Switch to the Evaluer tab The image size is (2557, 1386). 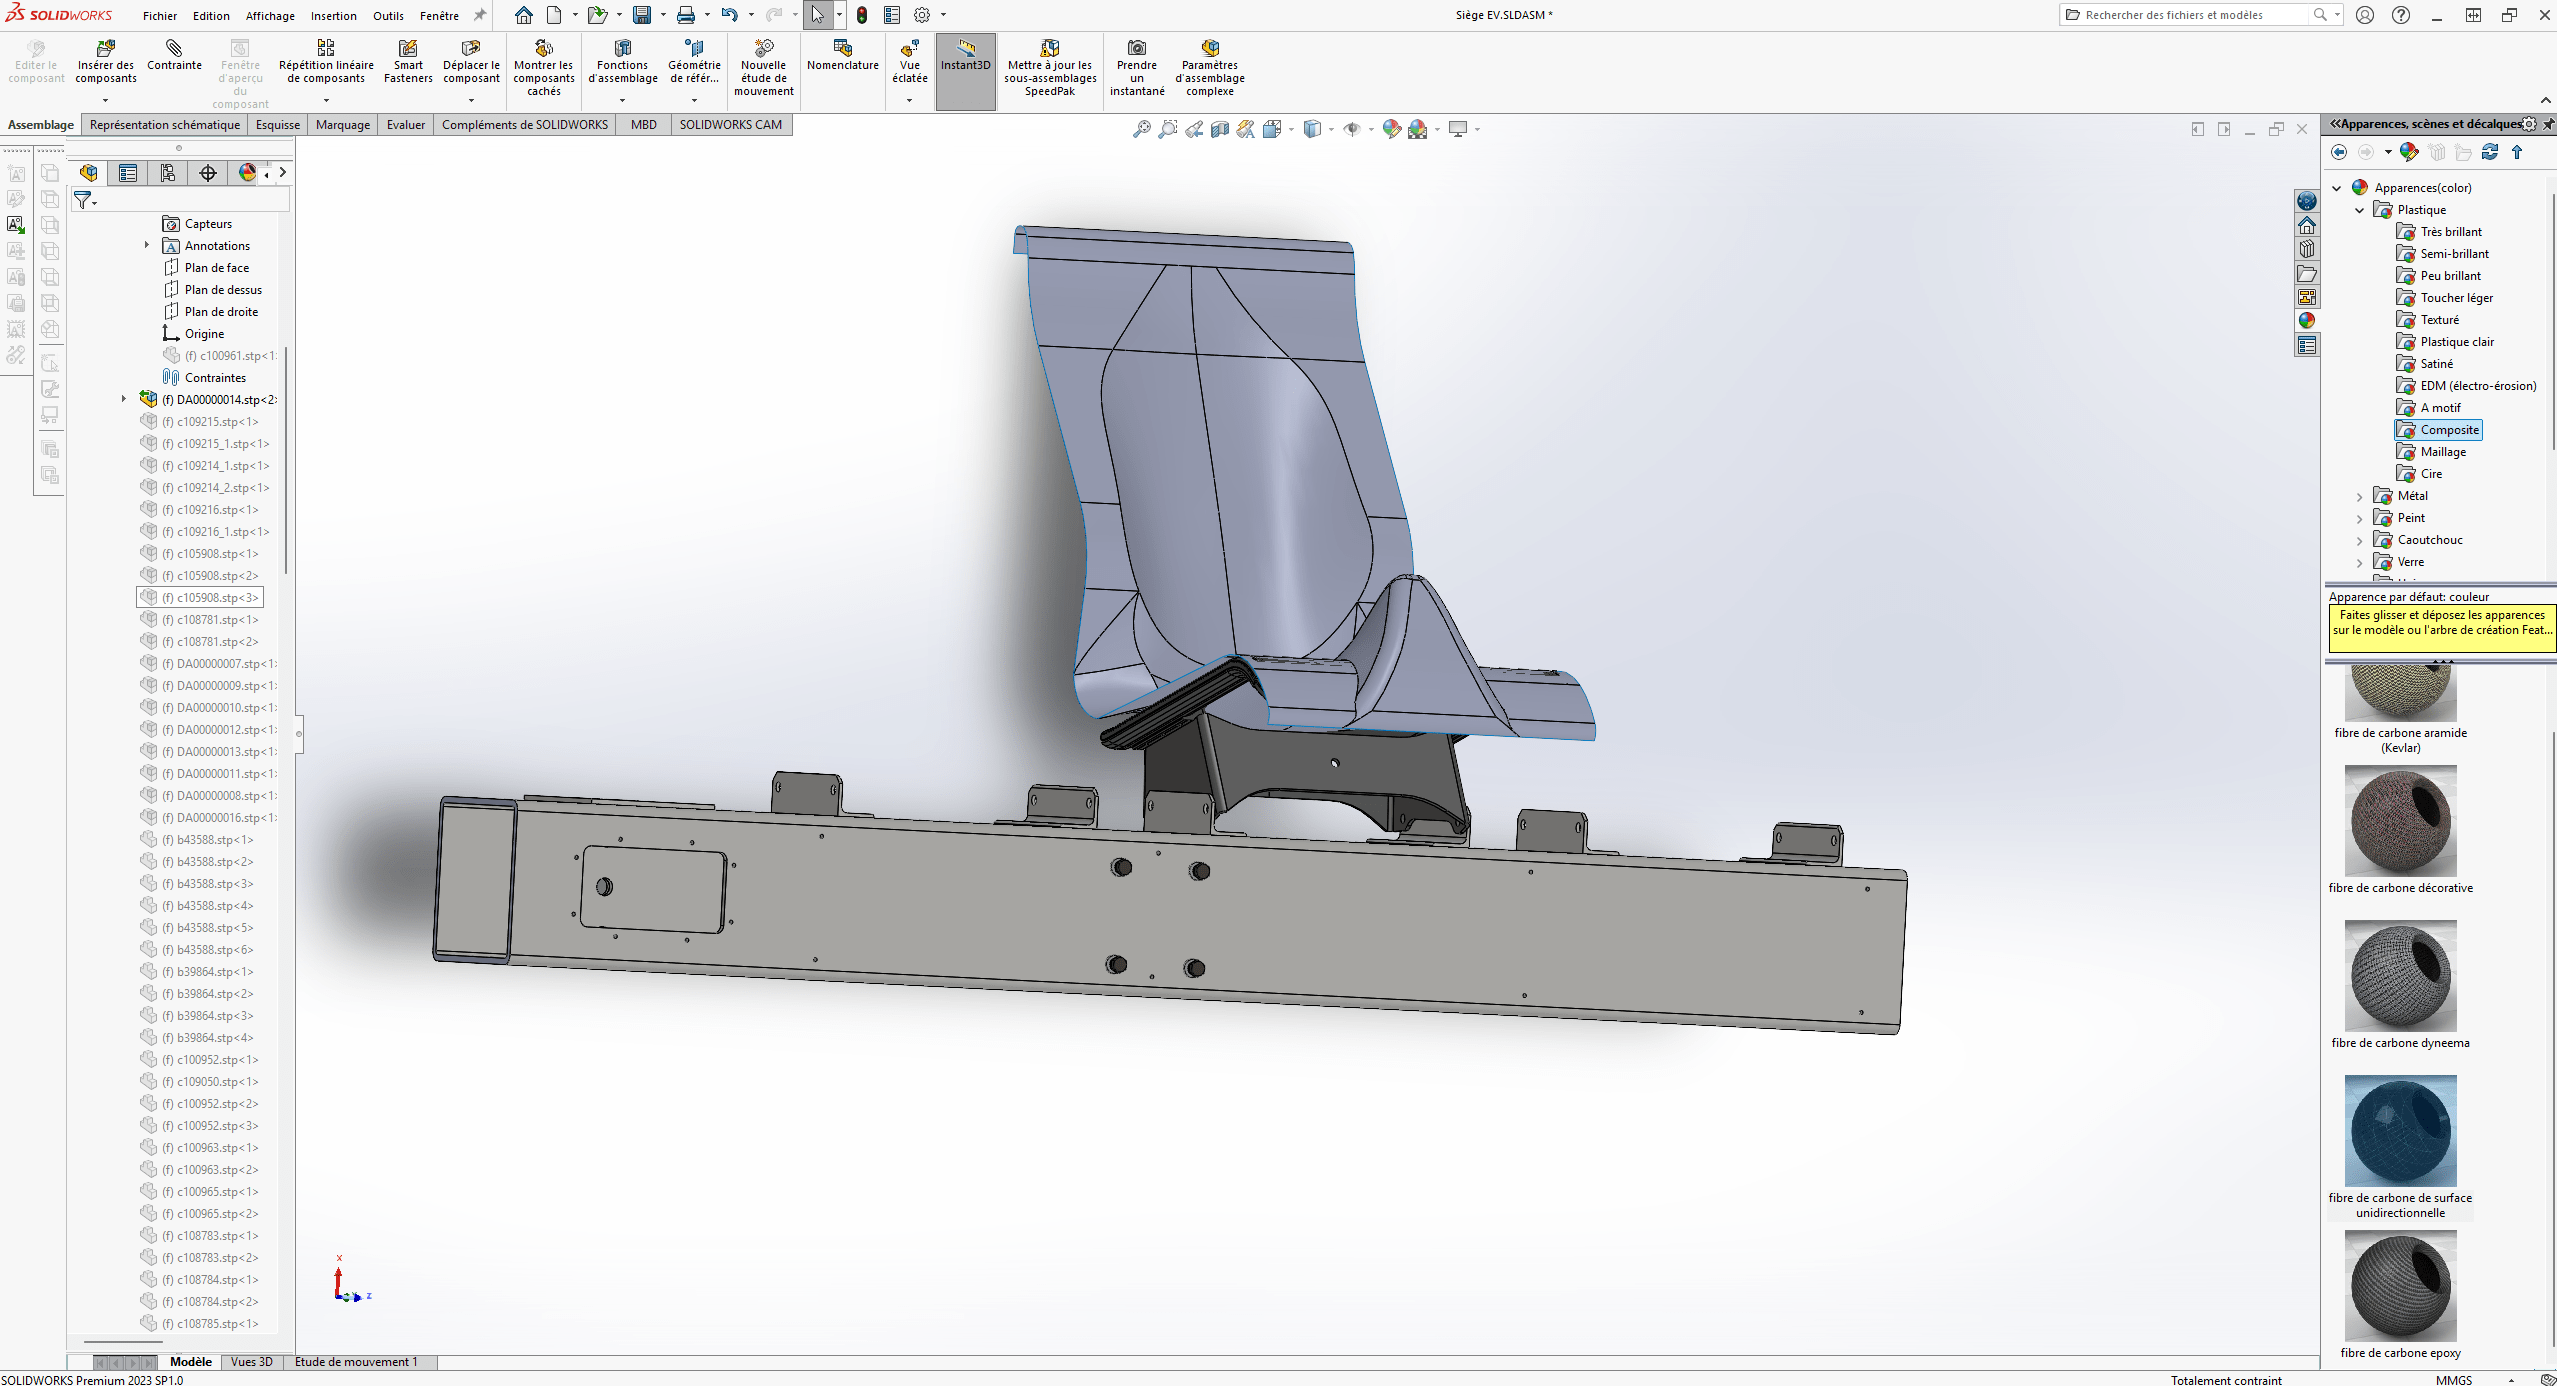coord(406,125)
